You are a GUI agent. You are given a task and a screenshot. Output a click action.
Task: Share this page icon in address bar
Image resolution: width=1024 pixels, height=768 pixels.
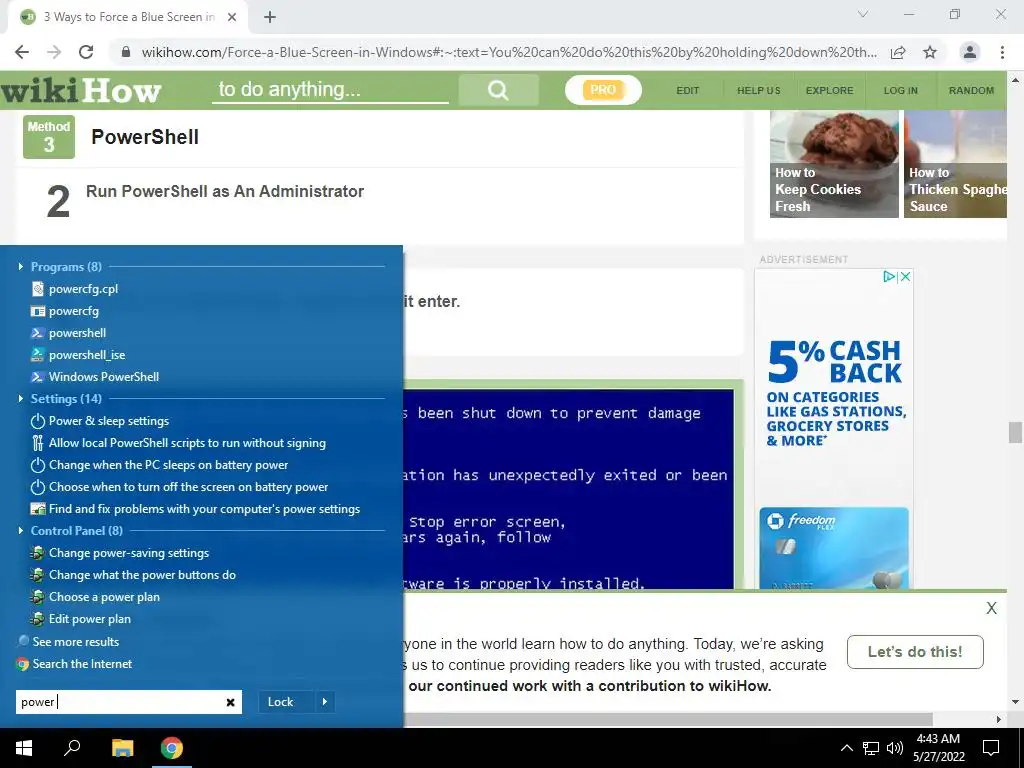click(x=898, y=52)
